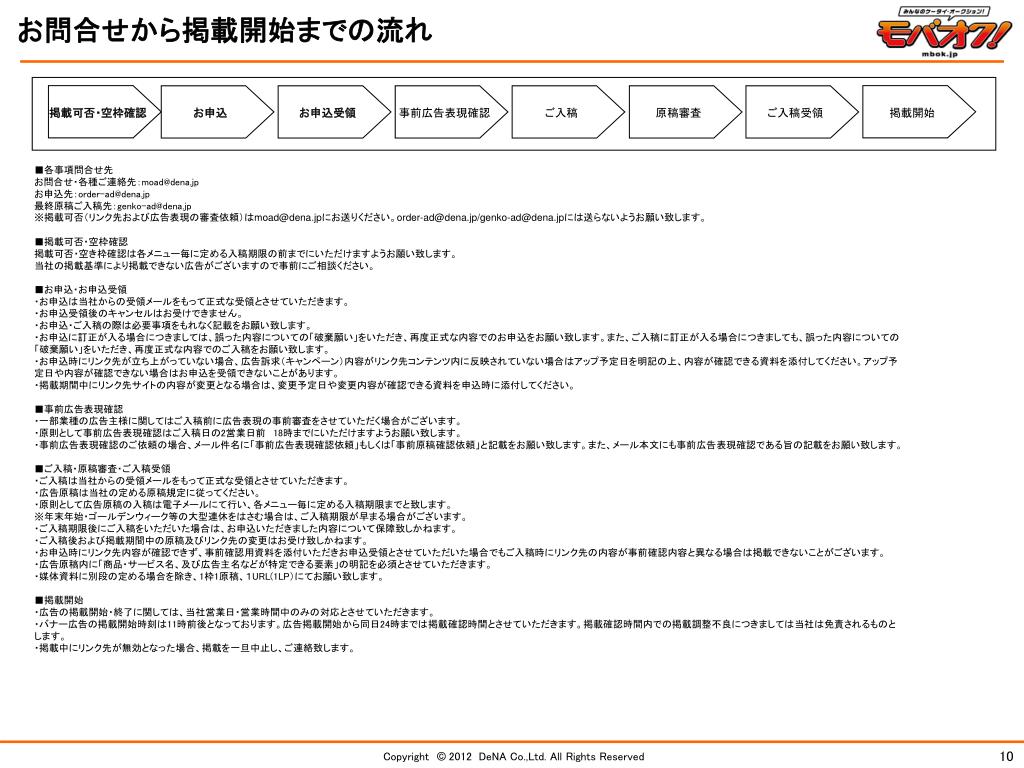Select the 掲載可否・空枠確認 step arrow
This screenshot has width=1024, height=768.
click(103, 112)
